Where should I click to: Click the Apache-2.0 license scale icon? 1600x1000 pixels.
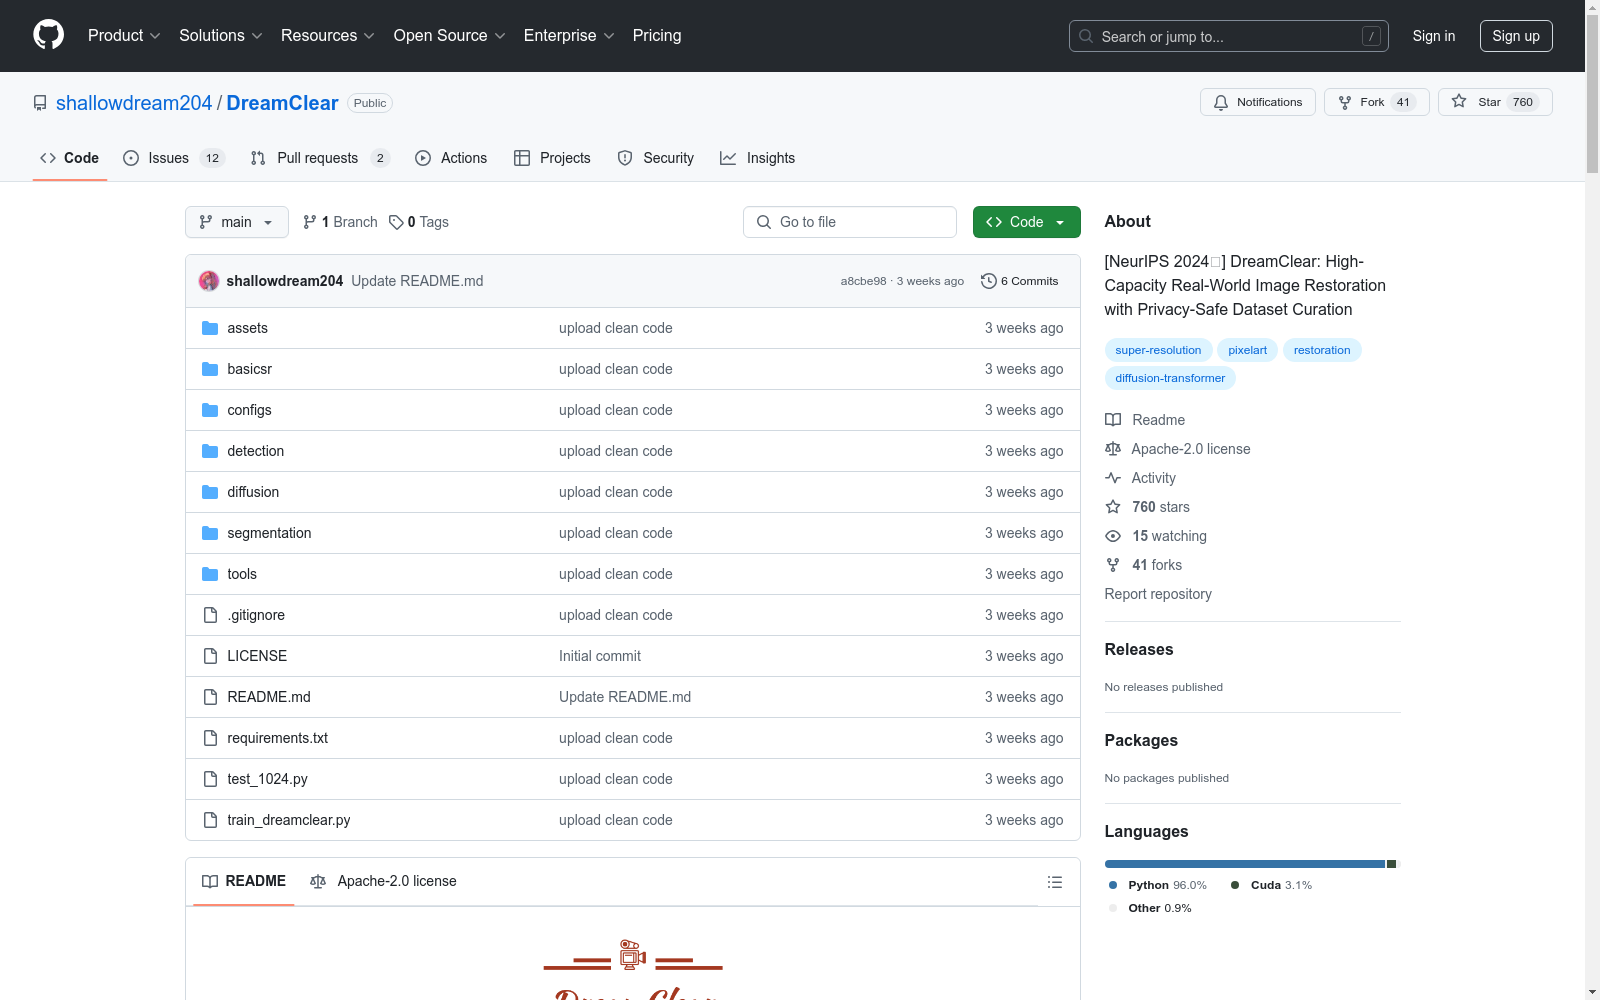point(1113,449)
